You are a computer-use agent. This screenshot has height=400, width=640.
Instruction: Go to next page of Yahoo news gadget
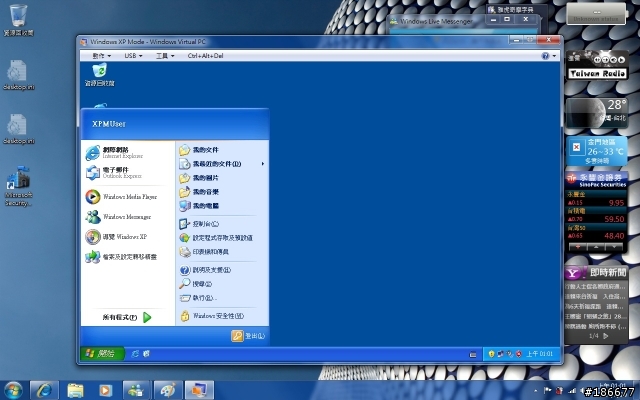coord(606,336)
